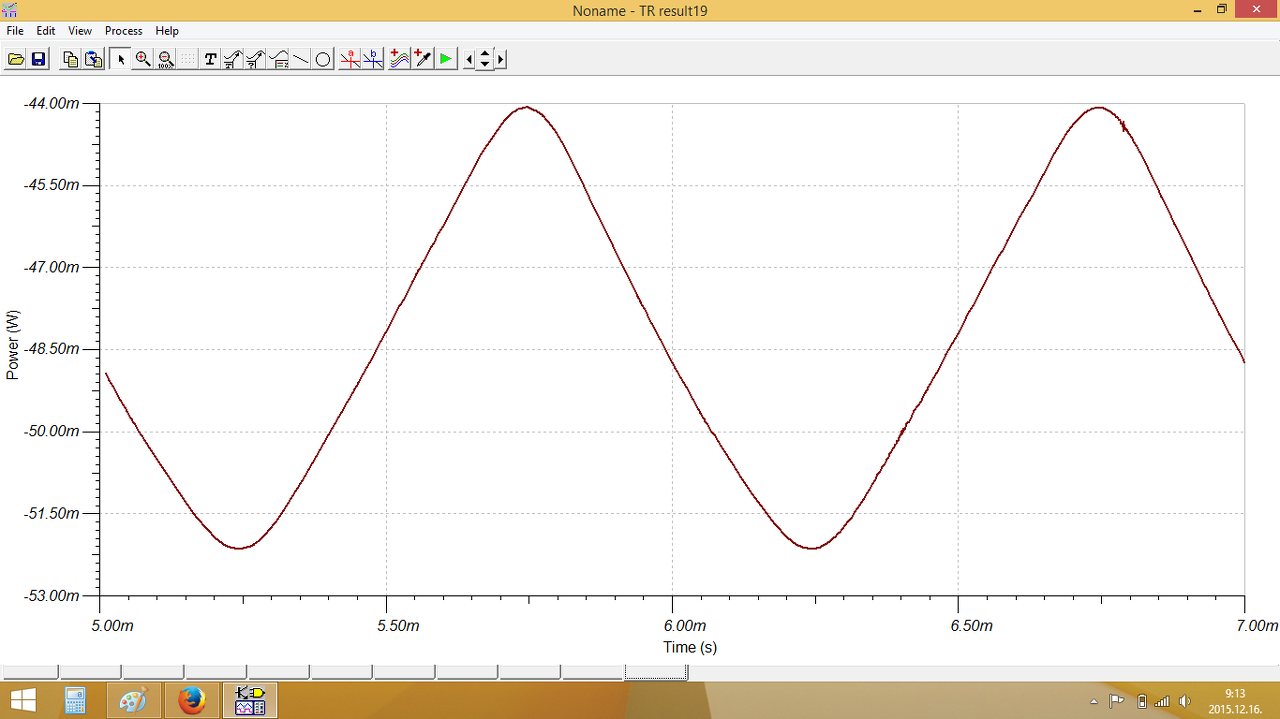This screenshot has width=1280, height=719.
Task: Enable red cursor a
Action: (350, 59)
